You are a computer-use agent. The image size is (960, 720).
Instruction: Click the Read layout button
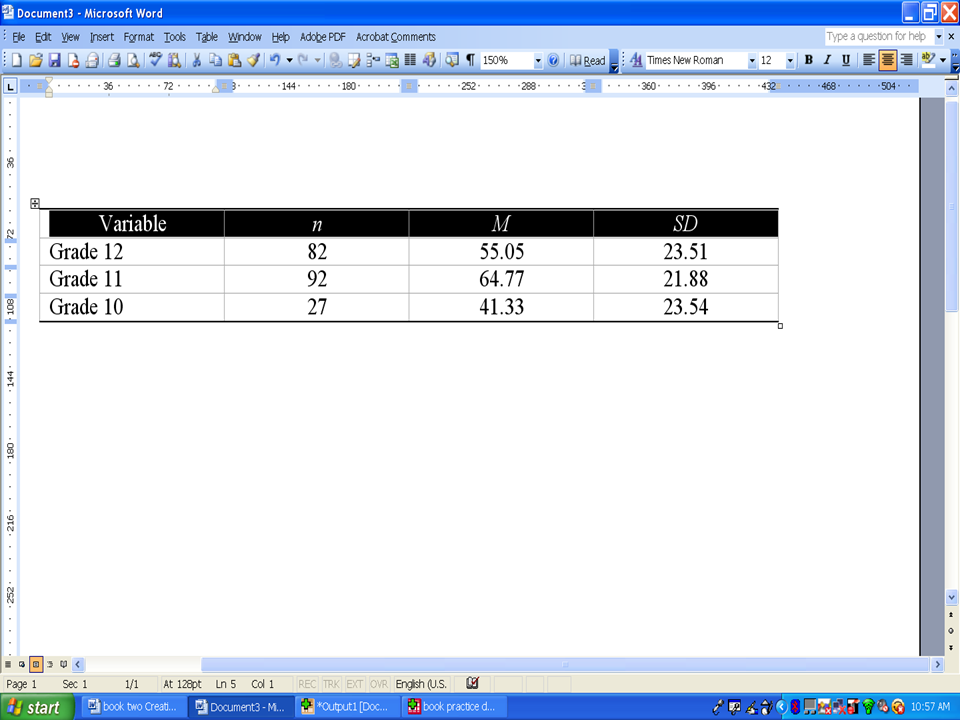(x=587, y=60)
